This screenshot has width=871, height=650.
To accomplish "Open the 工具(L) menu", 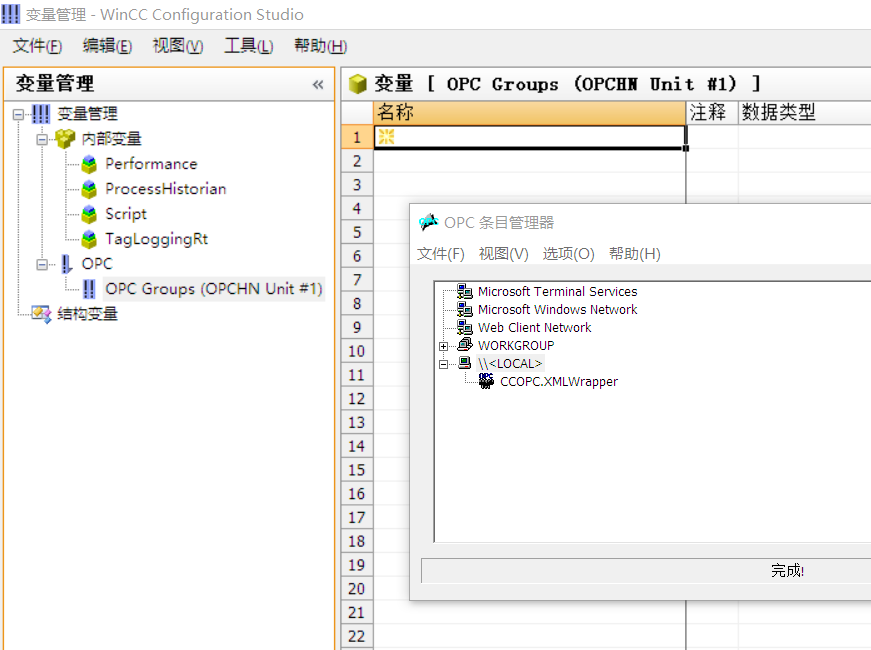I will 248,46.
